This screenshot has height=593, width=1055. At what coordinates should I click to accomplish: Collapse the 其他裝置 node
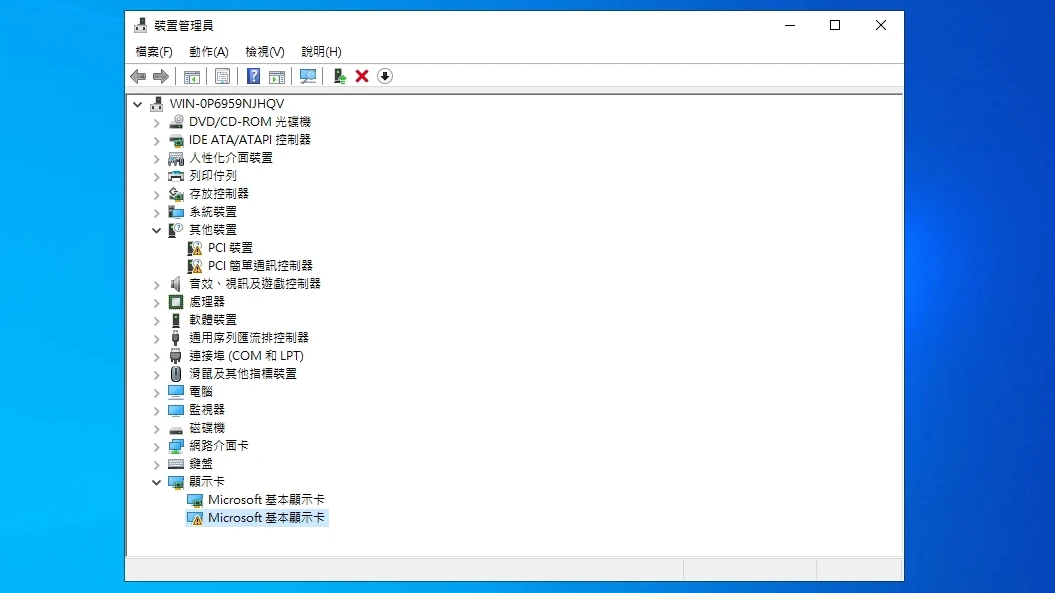point(156,230)
